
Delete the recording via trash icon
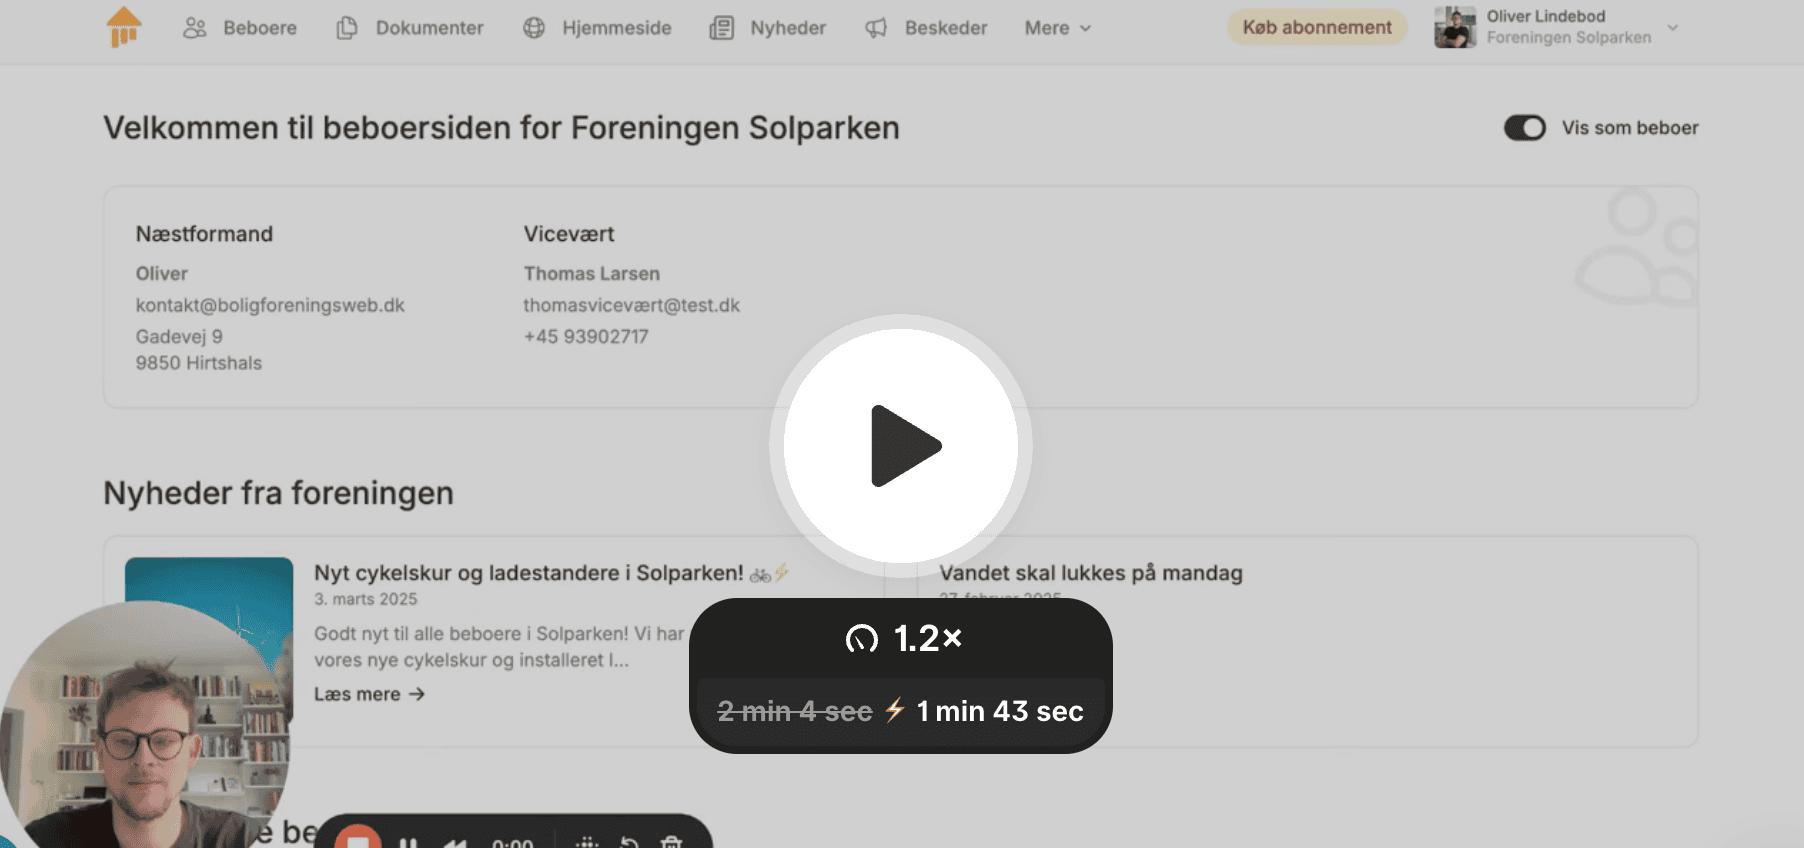(x=672, y=842)
